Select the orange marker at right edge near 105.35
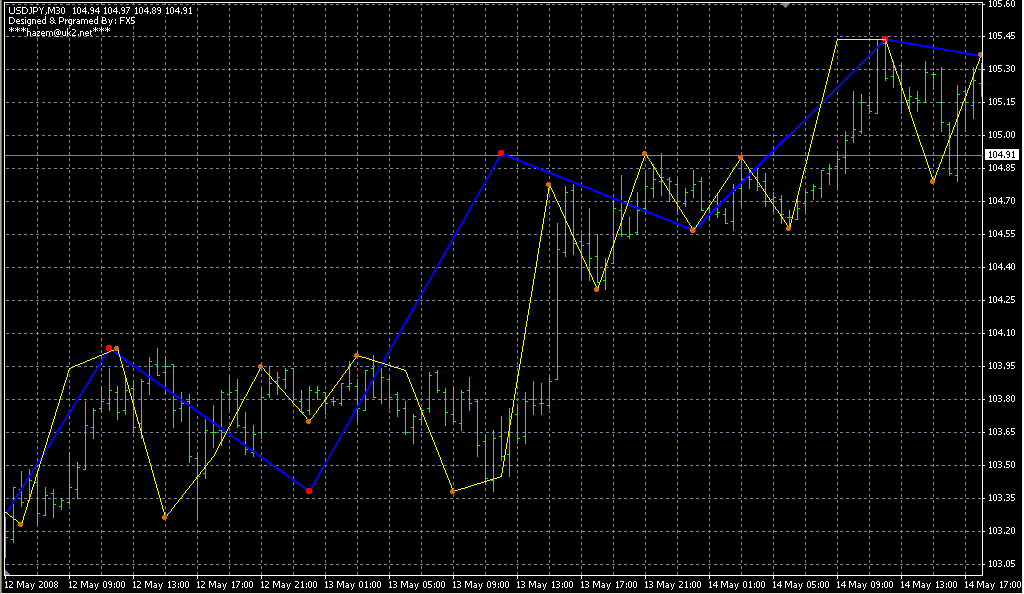 tap(980, 55)
